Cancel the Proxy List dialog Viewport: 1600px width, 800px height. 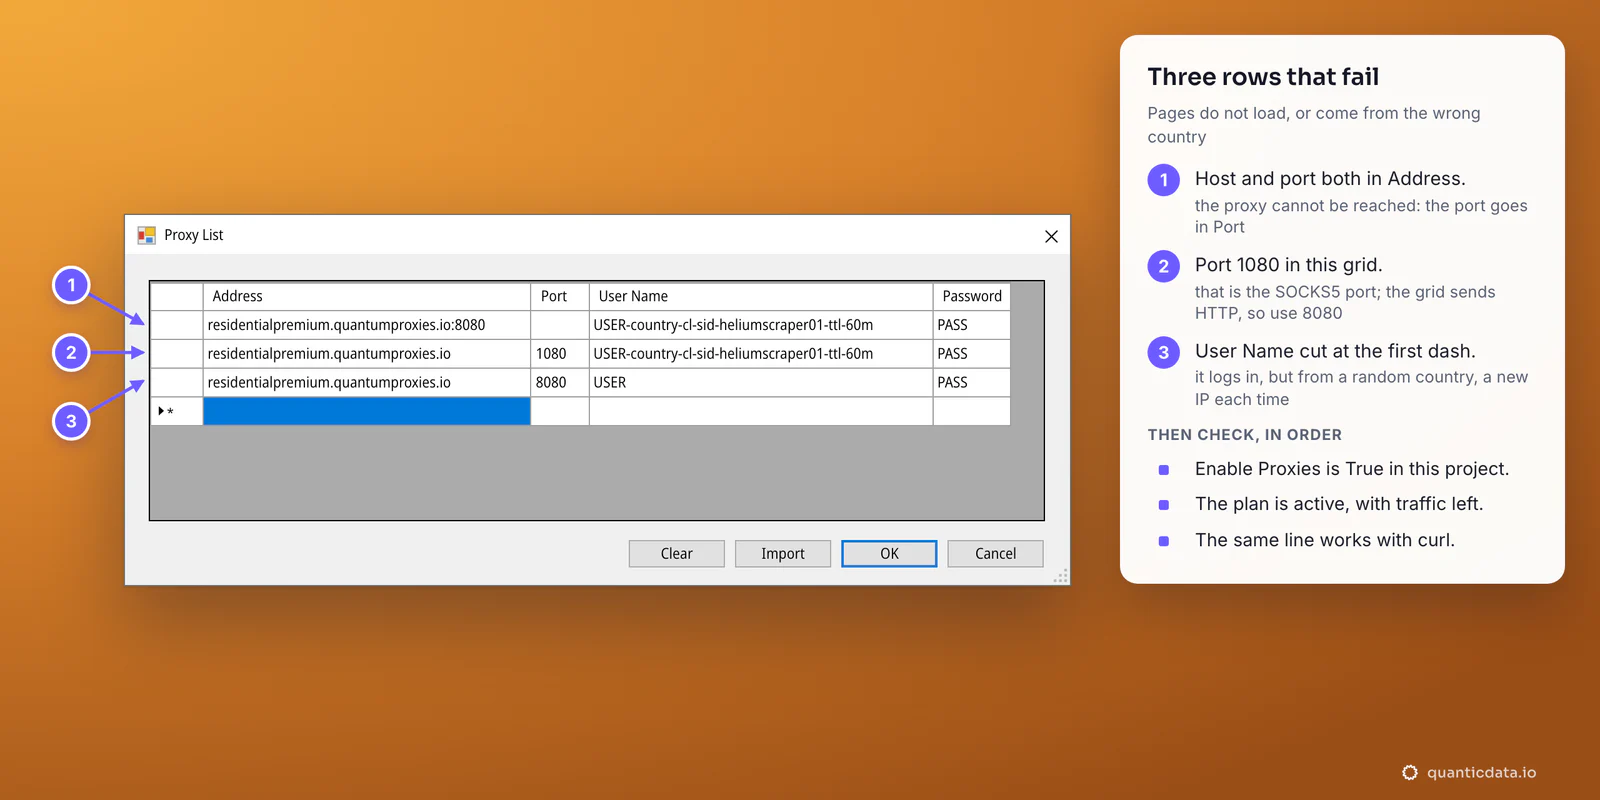point(995,554)
